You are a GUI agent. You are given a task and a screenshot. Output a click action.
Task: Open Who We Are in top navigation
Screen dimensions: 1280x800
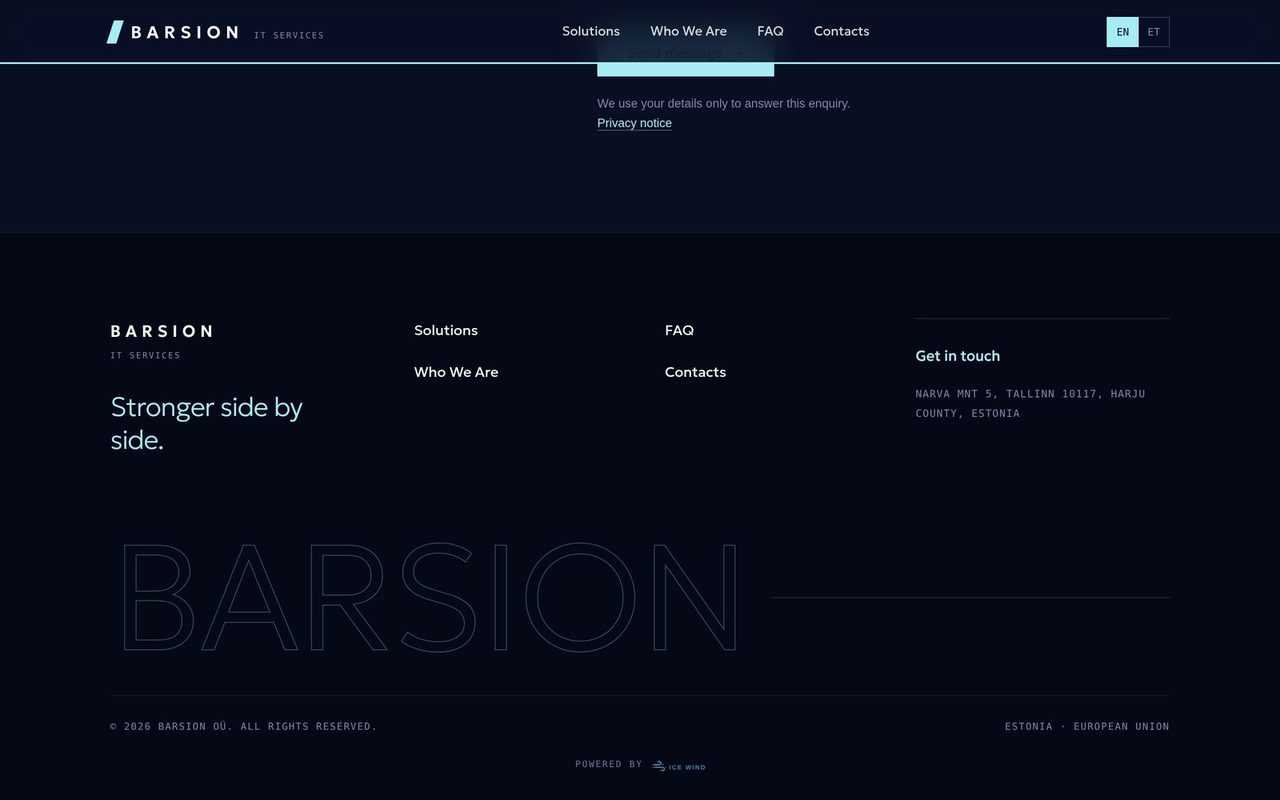(688, 31)
